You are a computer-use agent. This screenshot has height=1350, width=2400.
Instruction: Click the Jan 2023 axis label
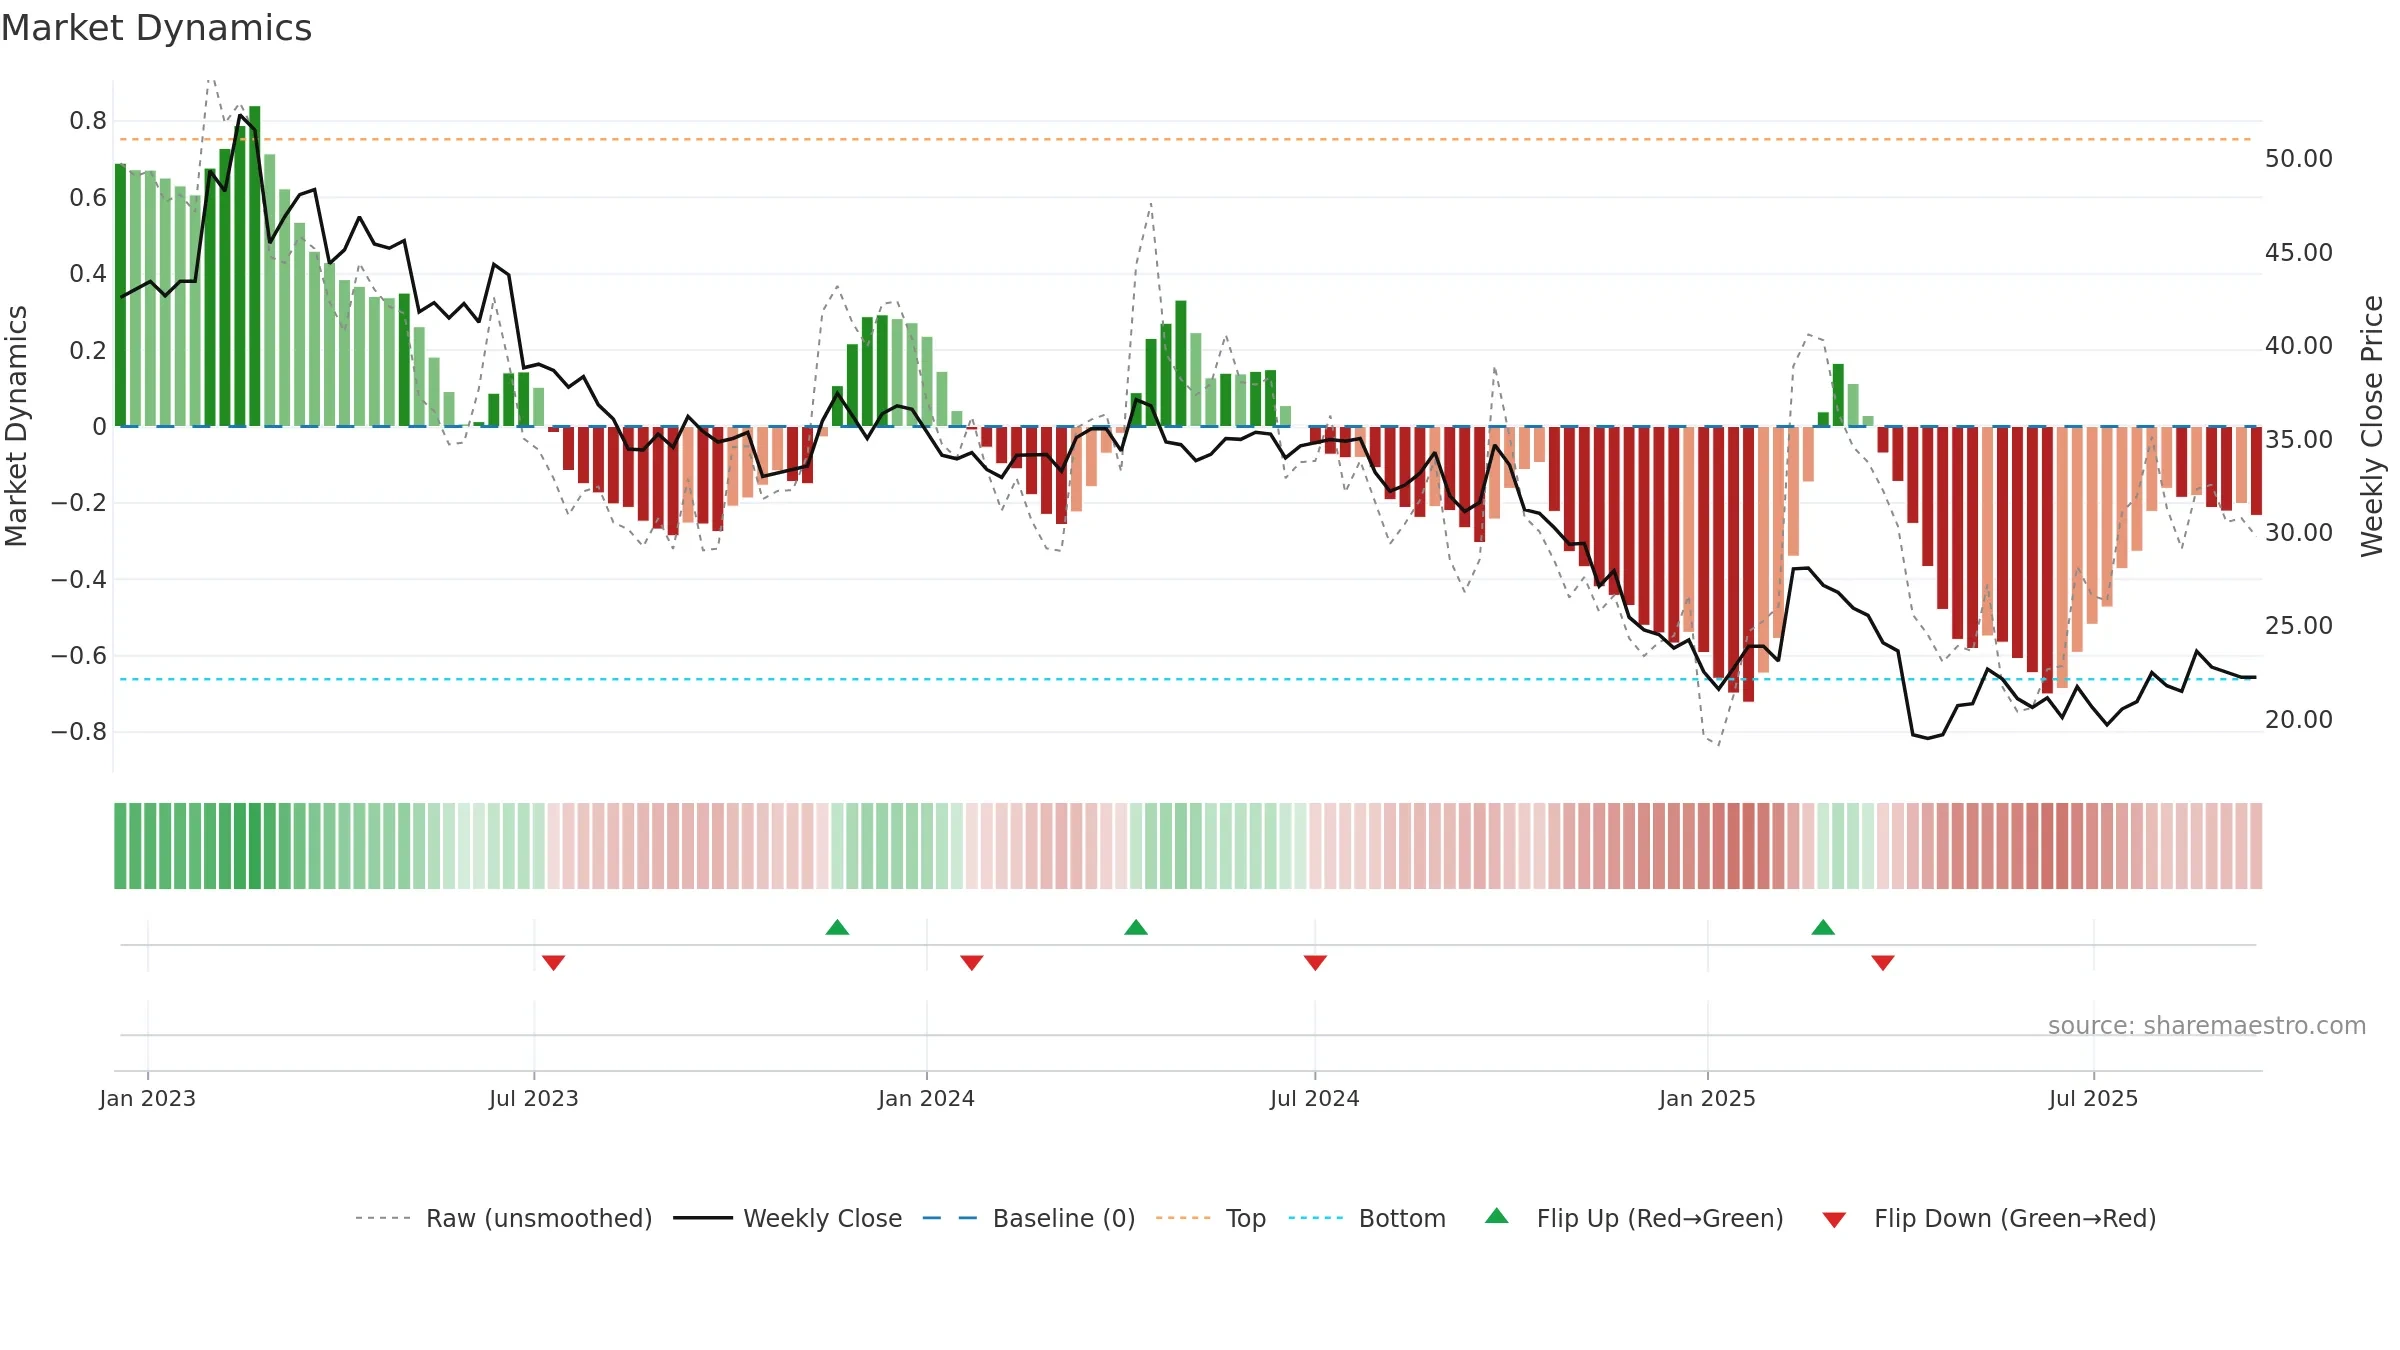coord(148,1098)
